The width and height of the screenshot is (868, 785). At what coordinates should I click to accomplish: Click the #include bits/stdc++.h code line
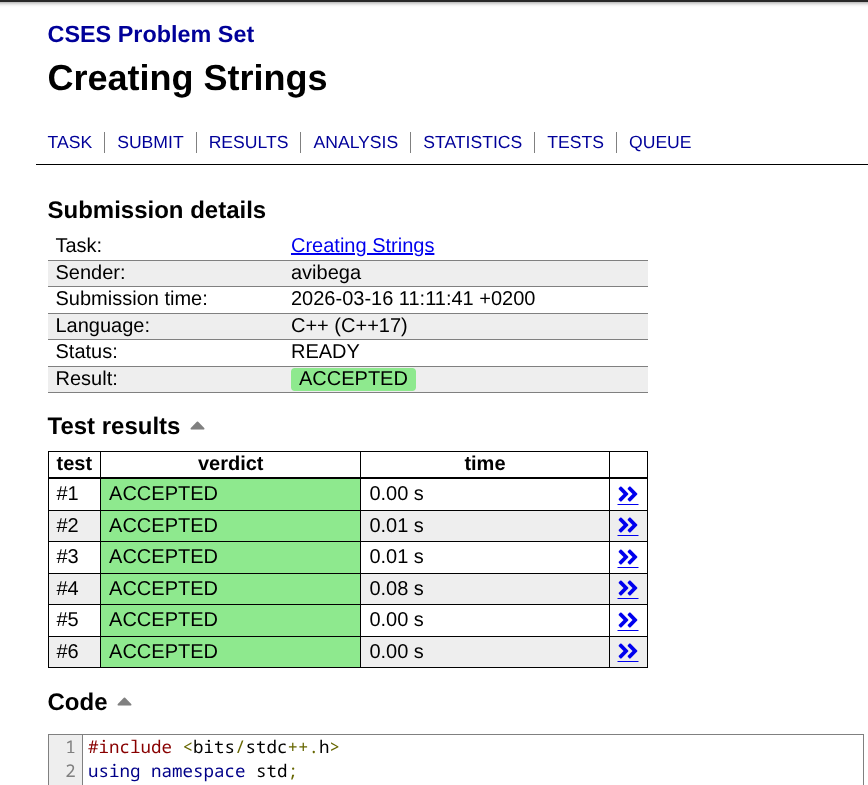coord(214,747)
